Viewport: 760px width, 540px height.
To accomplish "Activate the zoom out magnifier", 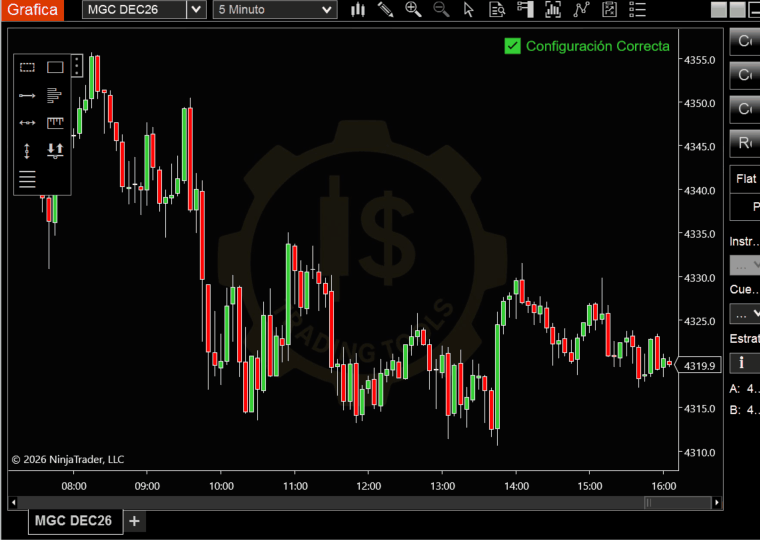I will click(441, 10).
